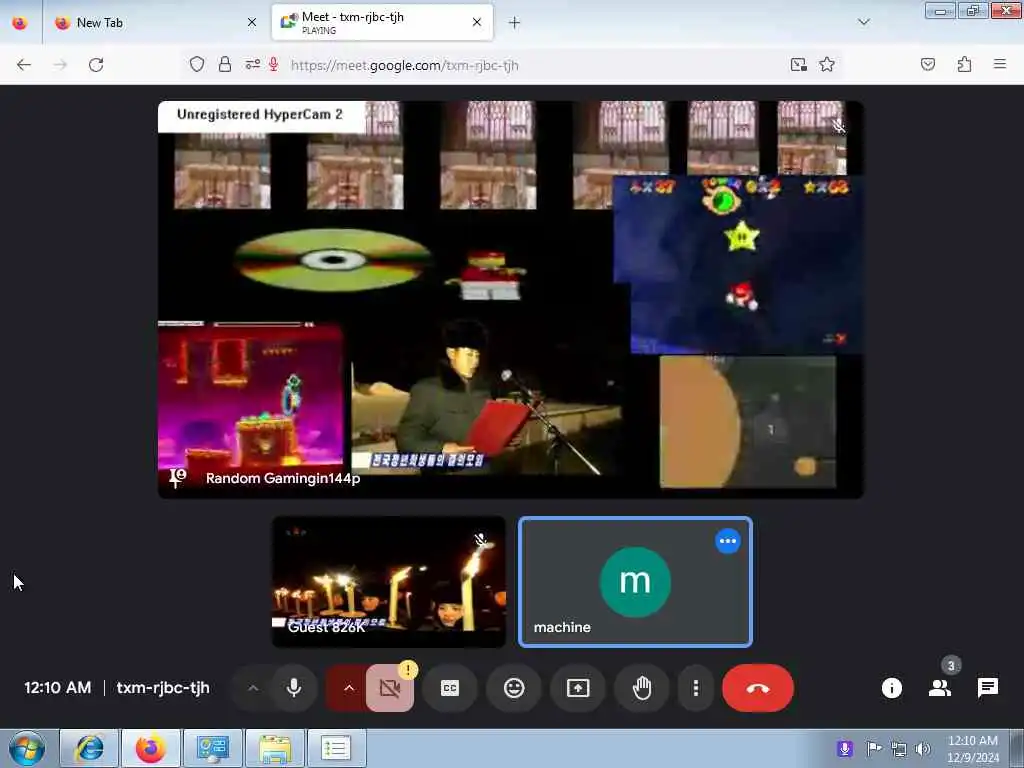1024x768 pixels.
Task: Click the Random Gamingin144p pinned video
Action: (x=511, y=299)
